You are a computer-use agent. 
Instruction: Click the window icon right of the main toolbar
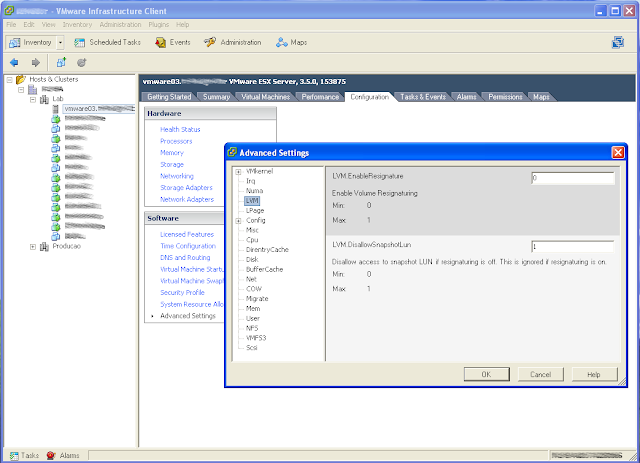point(618,42)
